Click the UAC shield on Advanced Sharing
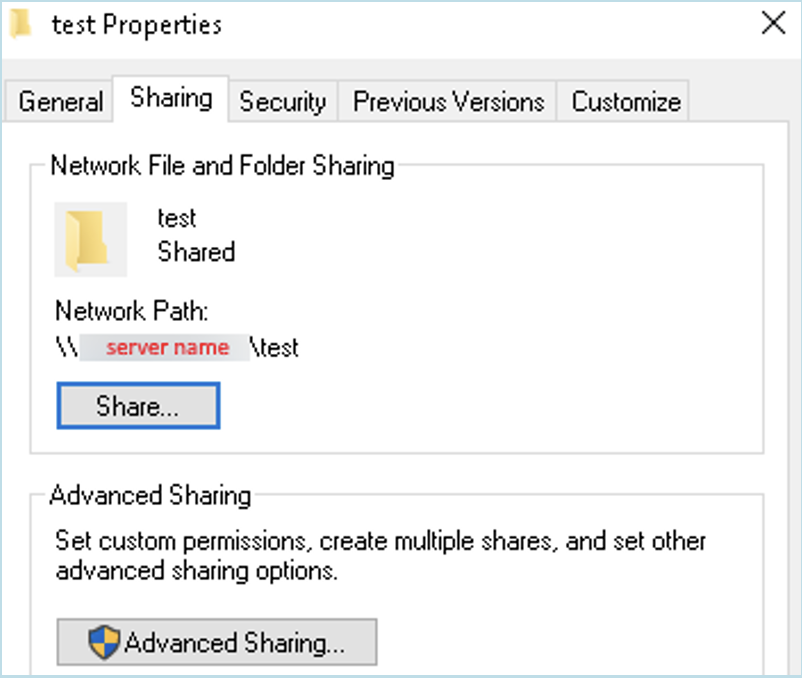The height and width of the screenshot is (678, 802). click(x=103, y=642)
